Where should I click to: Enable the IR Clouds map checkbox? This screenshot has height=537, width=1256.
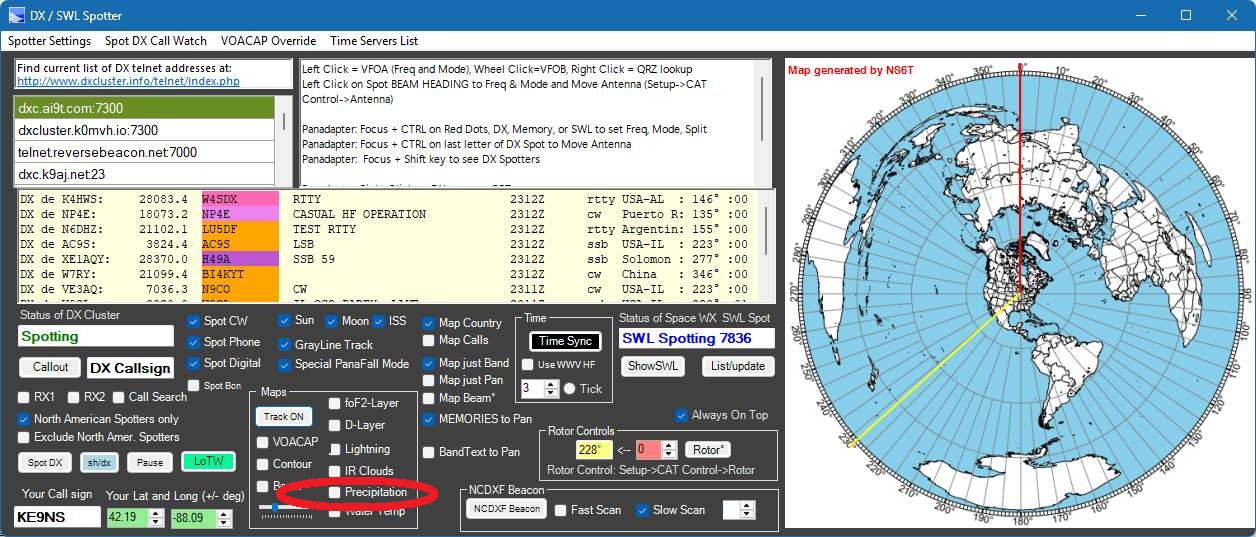(334, 471)
